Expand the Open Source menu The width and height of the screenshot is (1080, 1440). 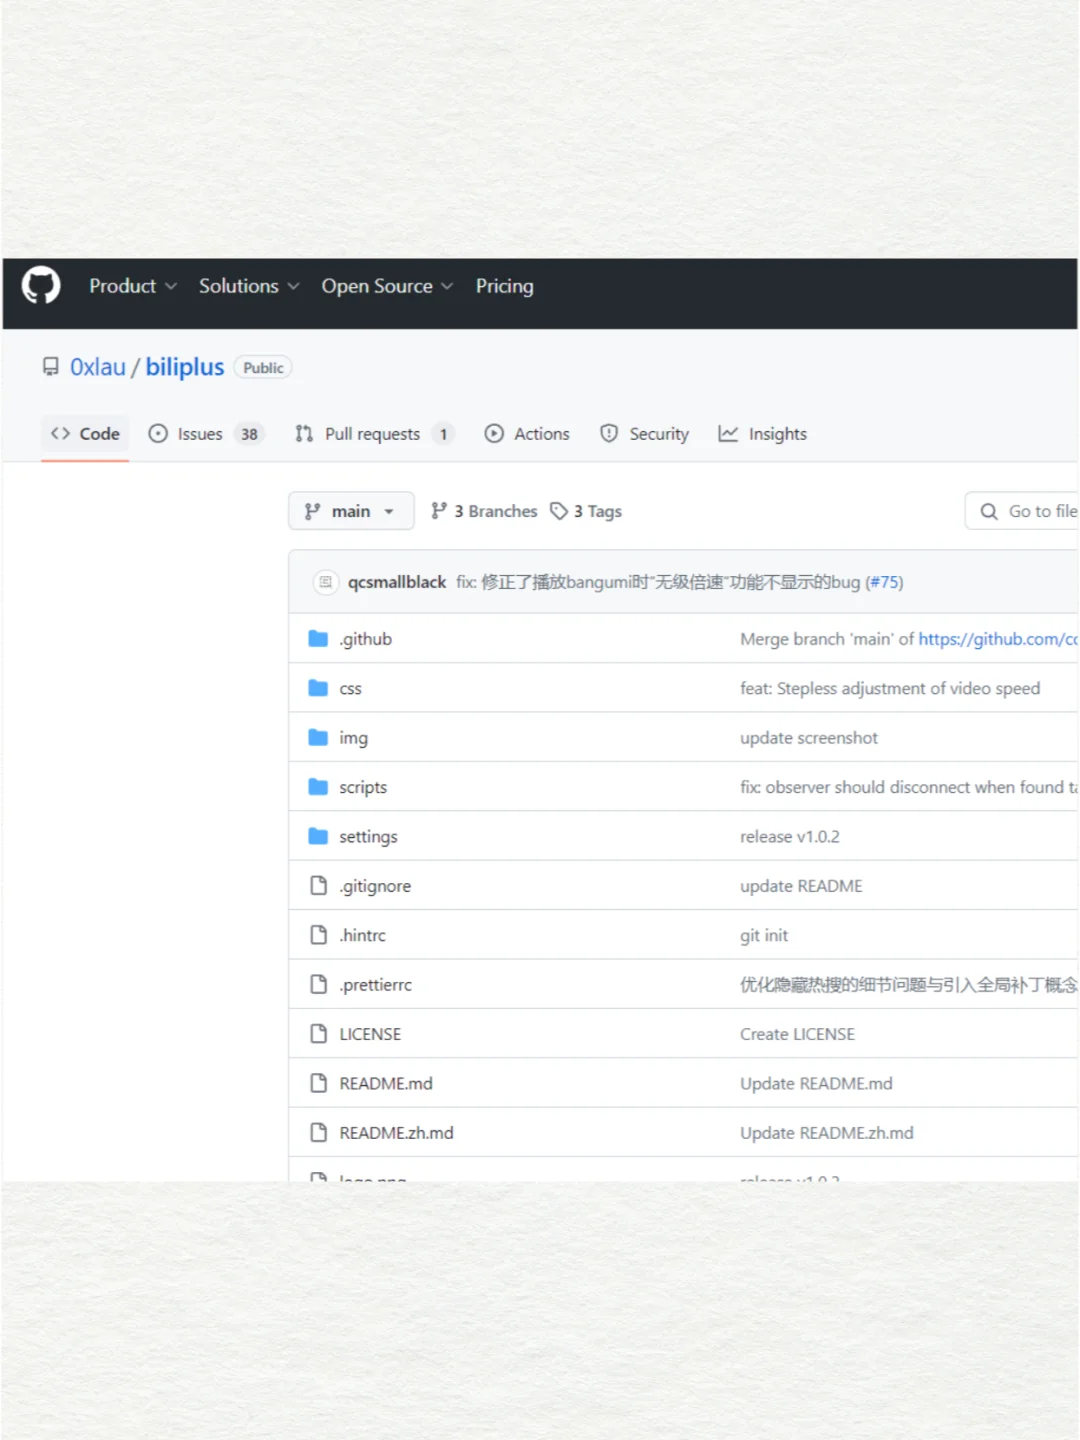tap(387, 286)
